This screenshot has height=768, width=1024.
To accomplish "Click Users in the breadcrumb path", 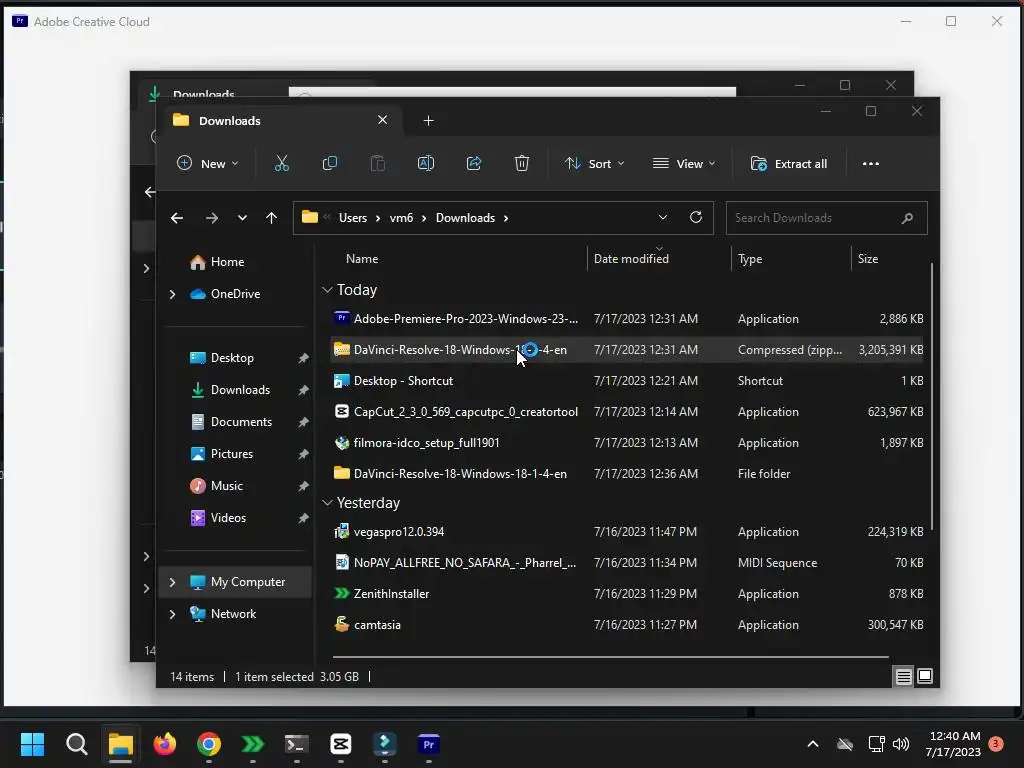I will pos(353,218).
